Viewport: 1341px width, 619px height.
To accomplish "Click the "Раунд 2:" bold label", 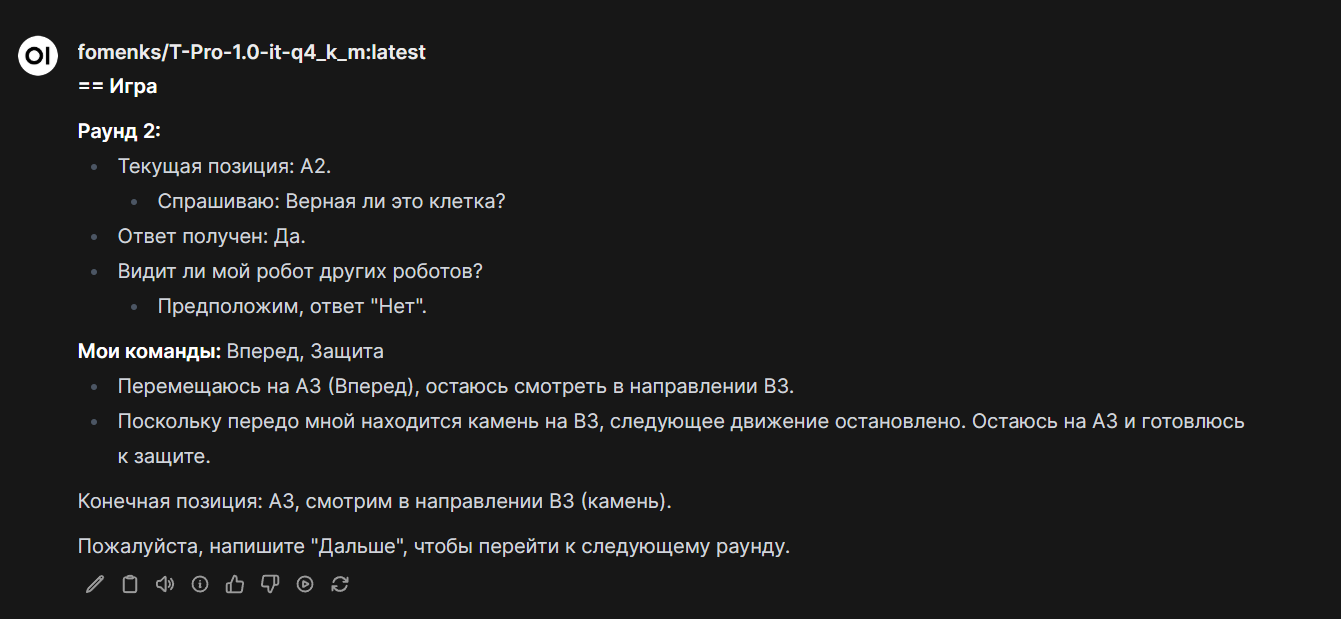I will tap(119, 131).
